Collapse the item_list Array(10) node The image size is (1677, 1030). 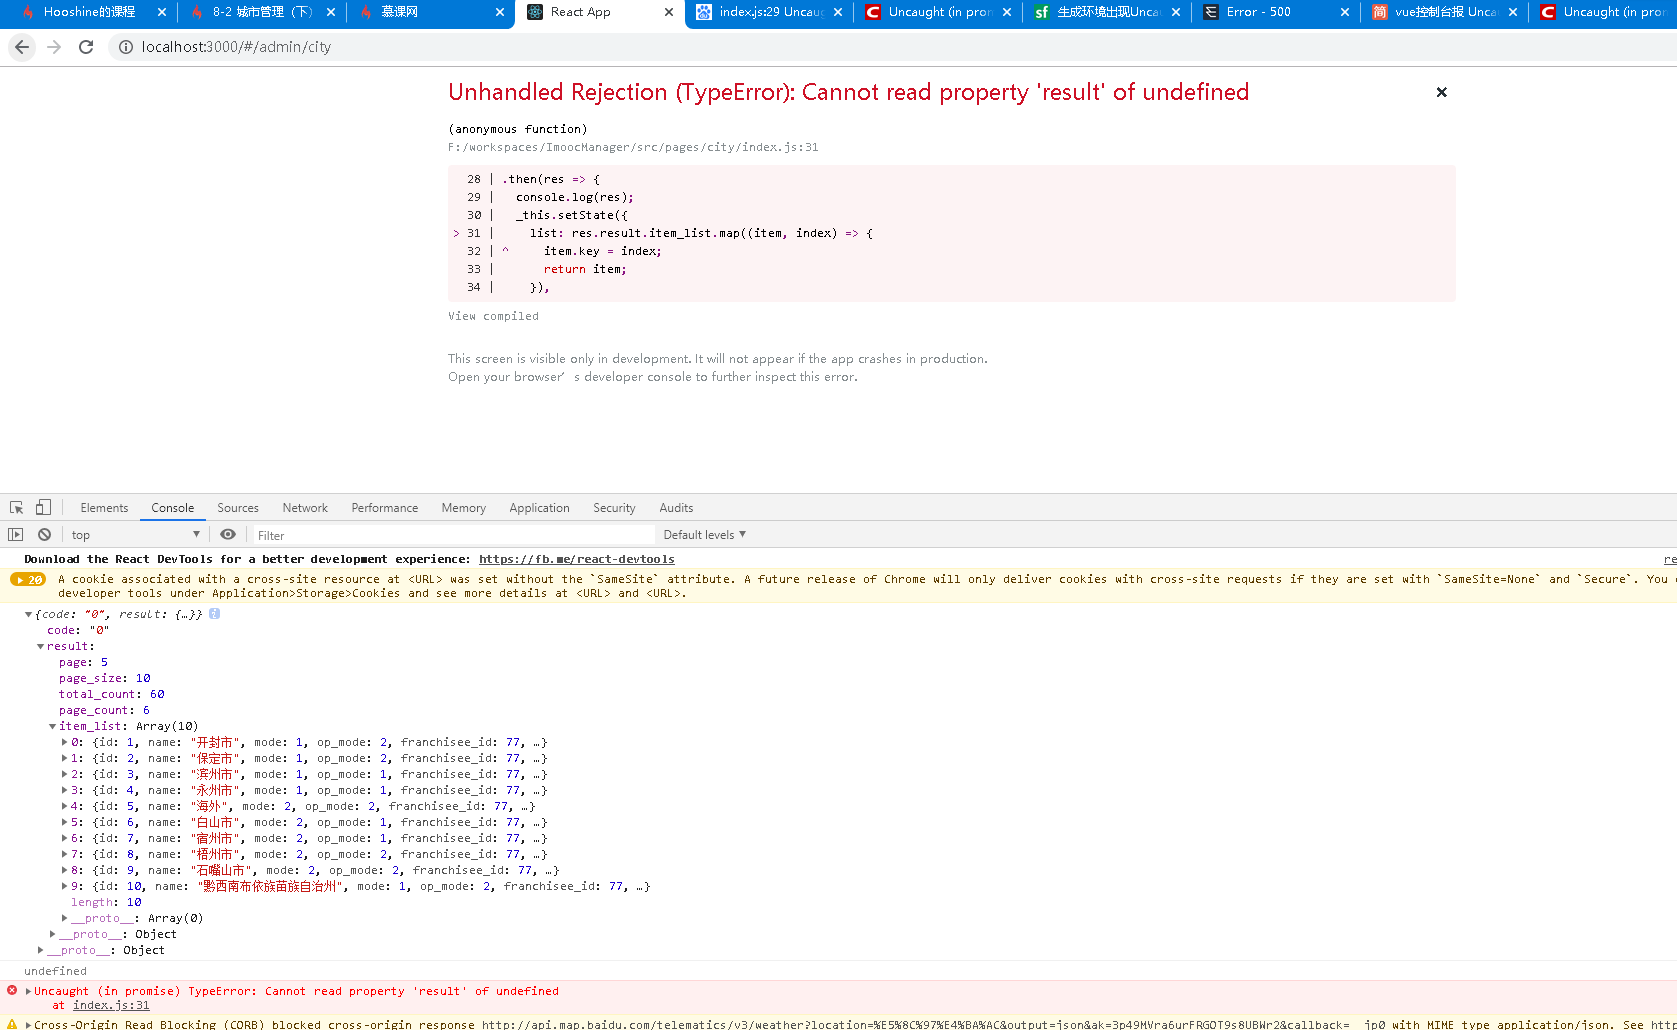[x=53, y=727]
